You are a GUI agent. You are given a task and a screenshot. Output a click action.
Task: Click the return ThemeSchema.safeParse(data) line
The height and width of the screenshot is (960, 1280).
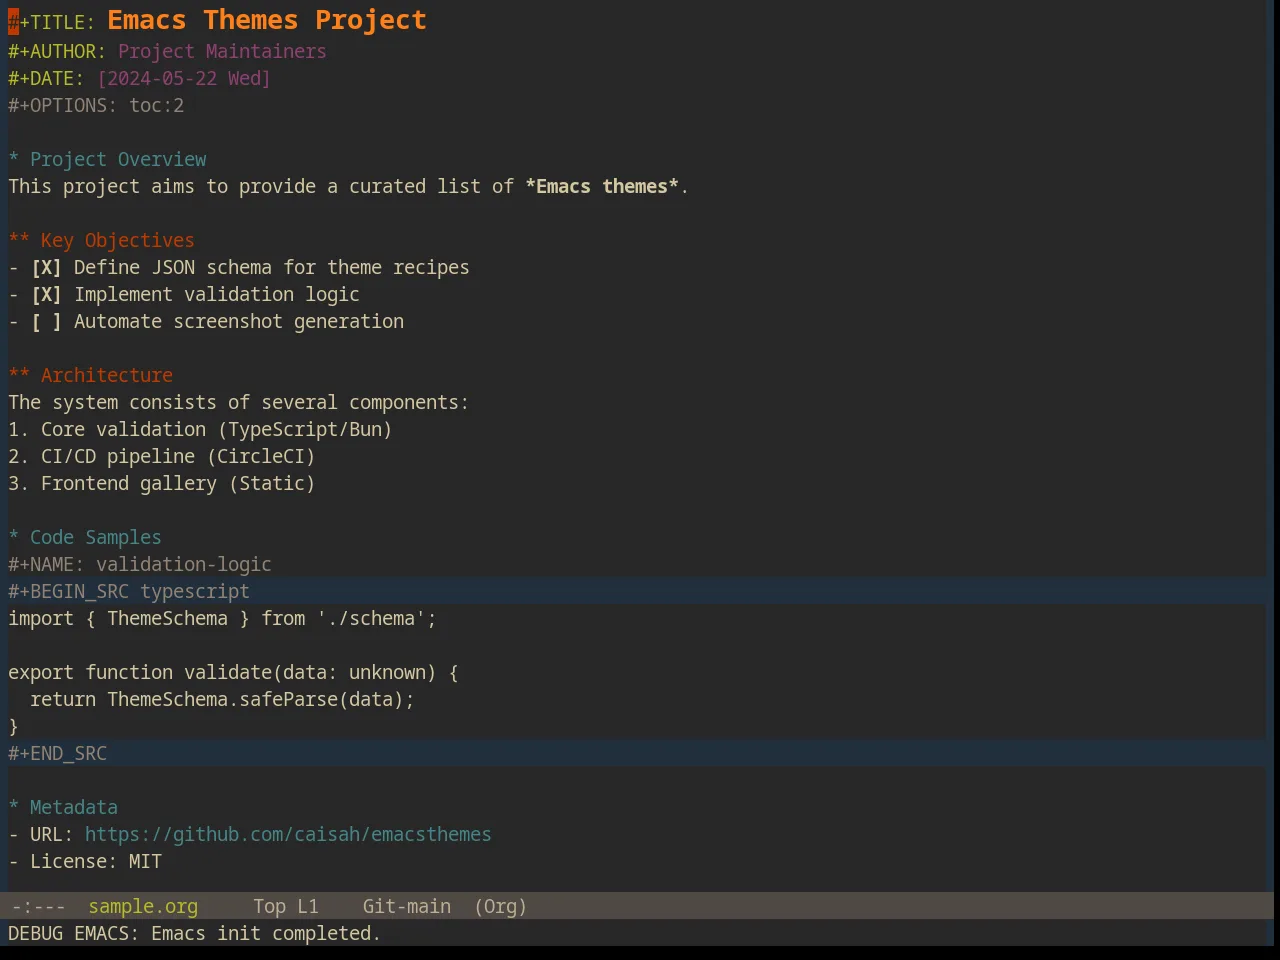tap(222, 700)
